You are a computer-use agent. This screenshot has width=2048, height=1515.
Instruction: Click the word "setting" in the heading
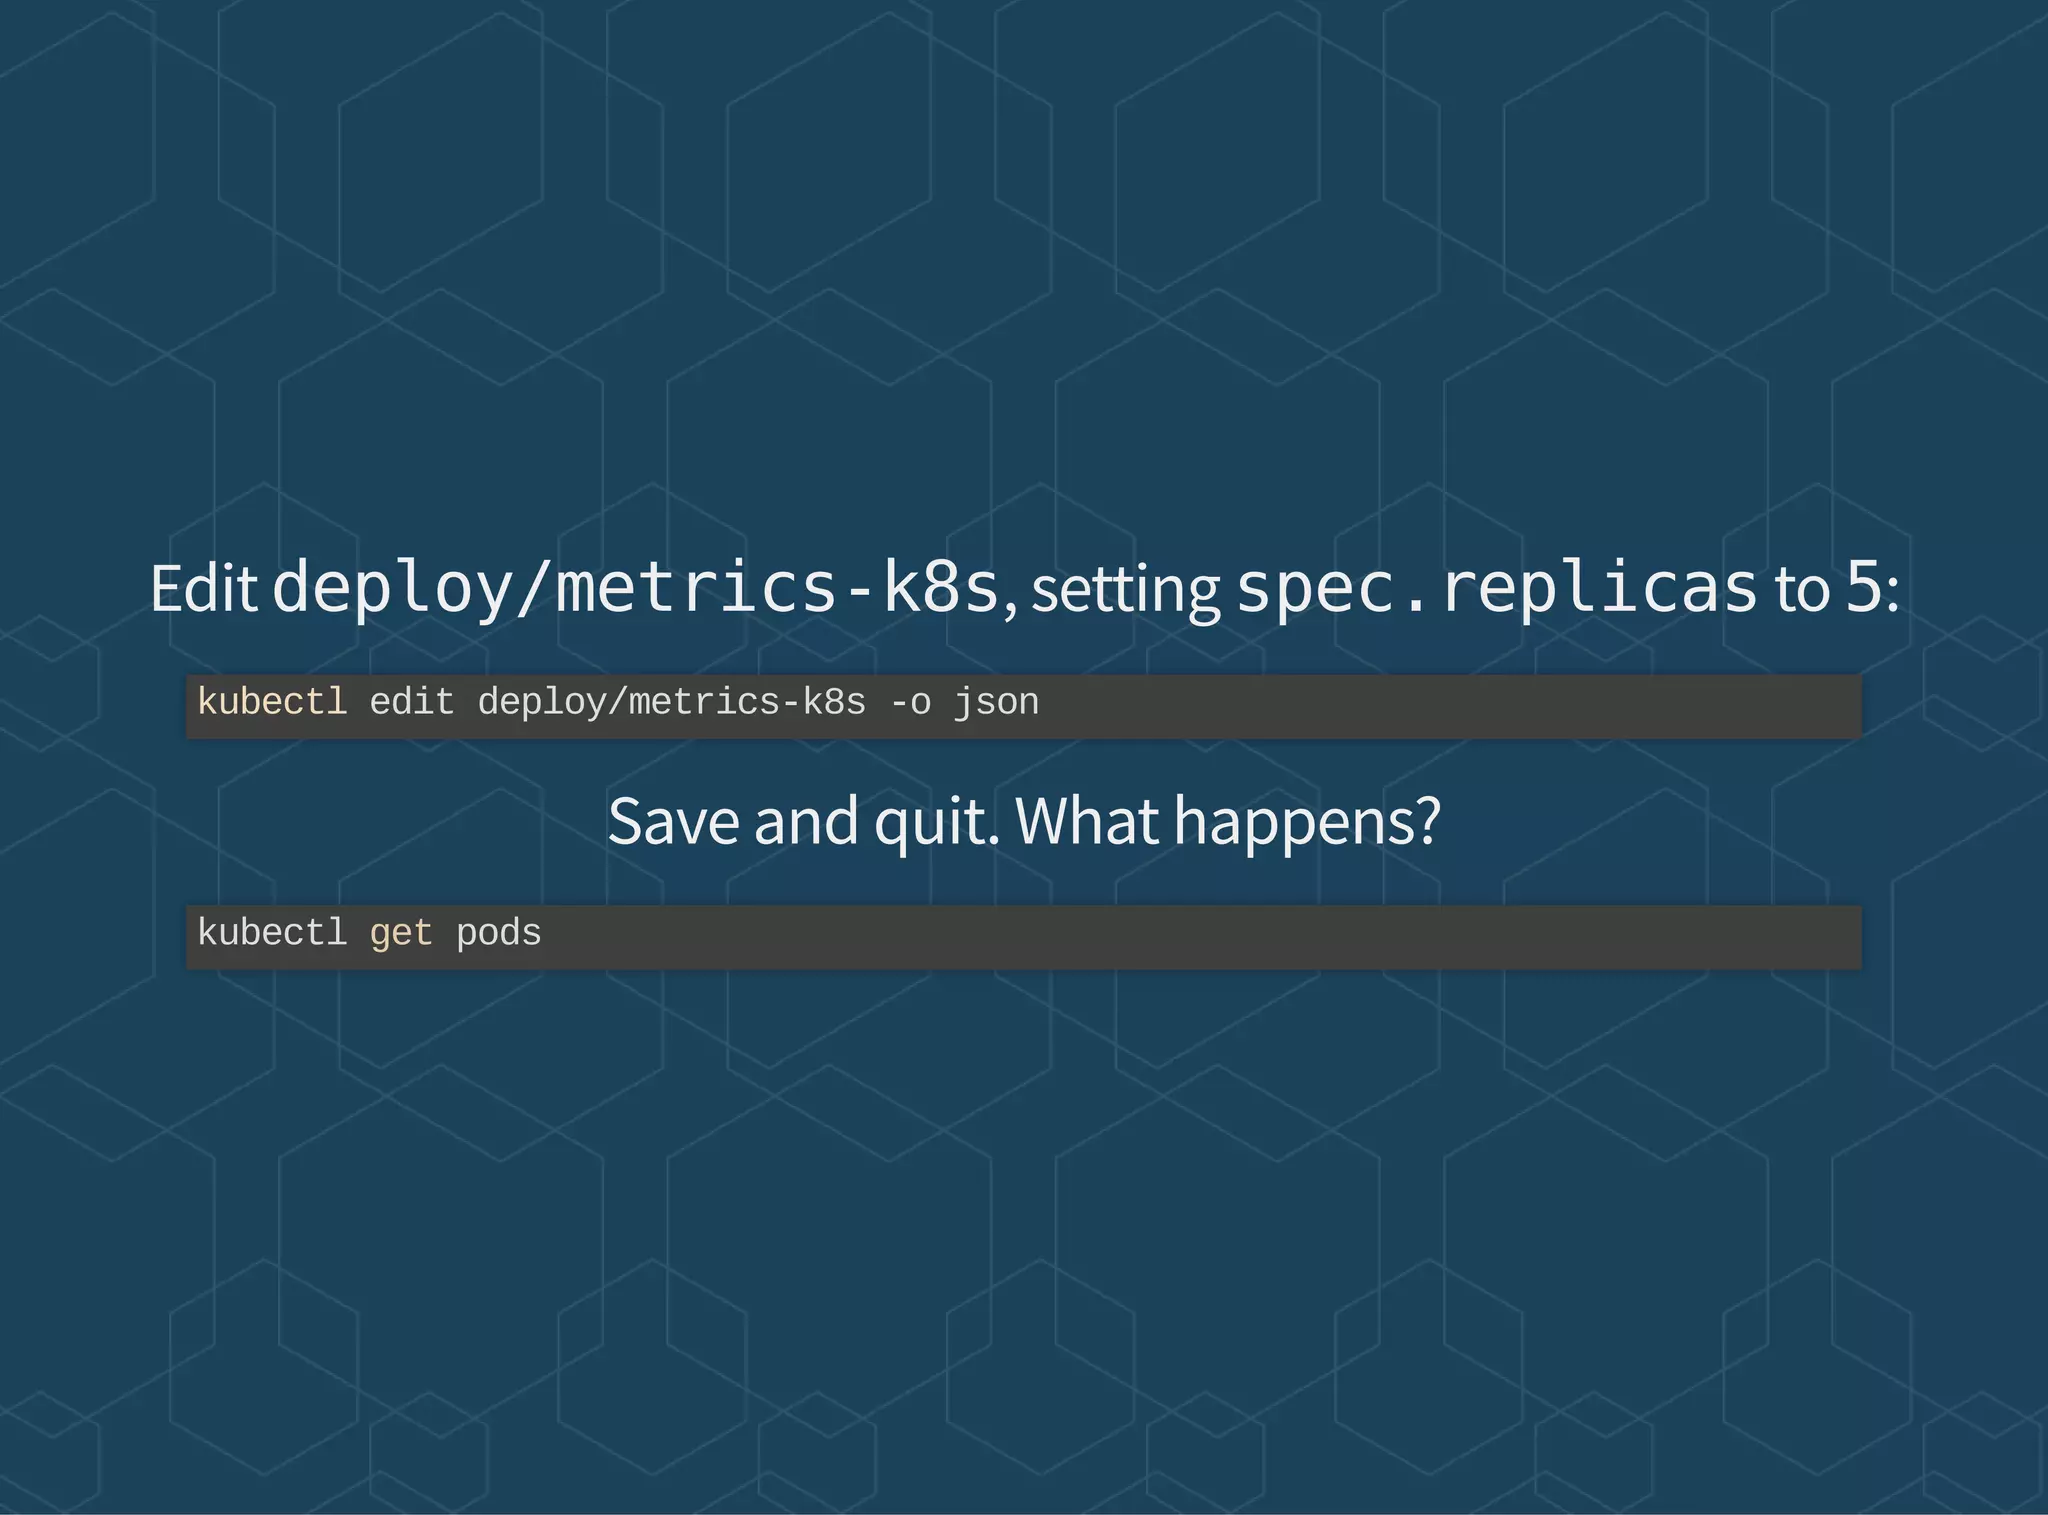[1125, 590]
